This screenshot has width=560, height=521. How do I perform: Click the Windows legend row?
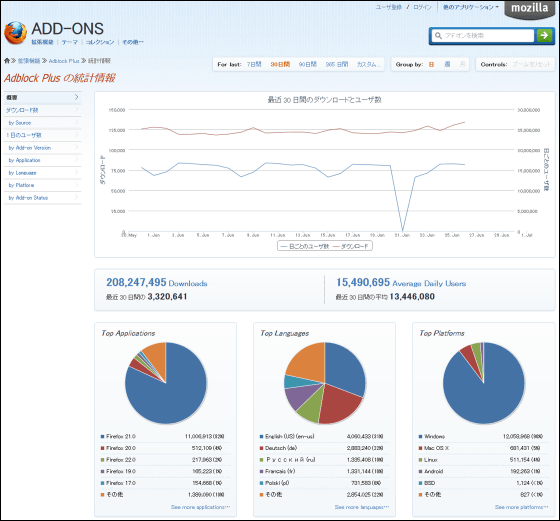pyautogui.click(x=483, y=436)
